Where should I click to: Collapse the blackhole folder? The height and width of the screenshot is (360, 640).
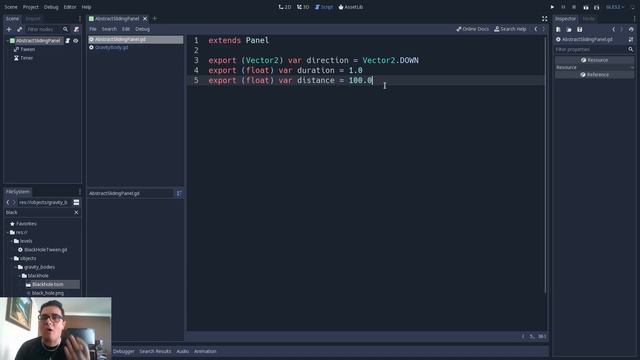[20, 276]
